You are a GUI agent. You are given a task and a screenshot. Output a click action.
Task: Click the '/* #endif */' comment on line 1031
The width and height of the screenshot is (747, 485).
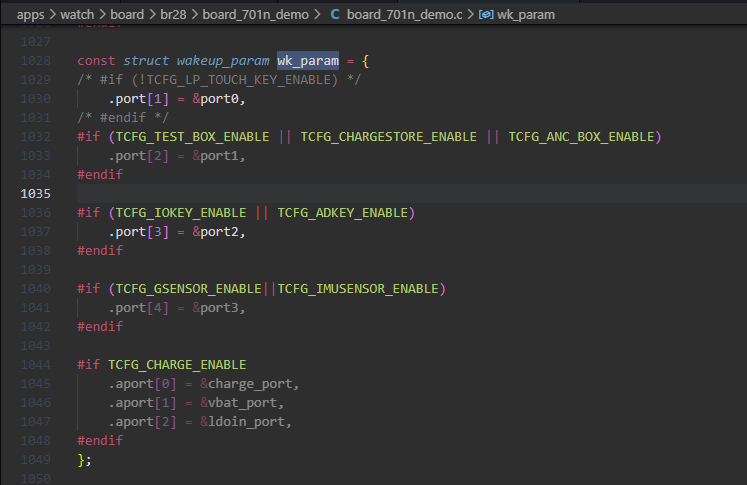tap(123, 118)
